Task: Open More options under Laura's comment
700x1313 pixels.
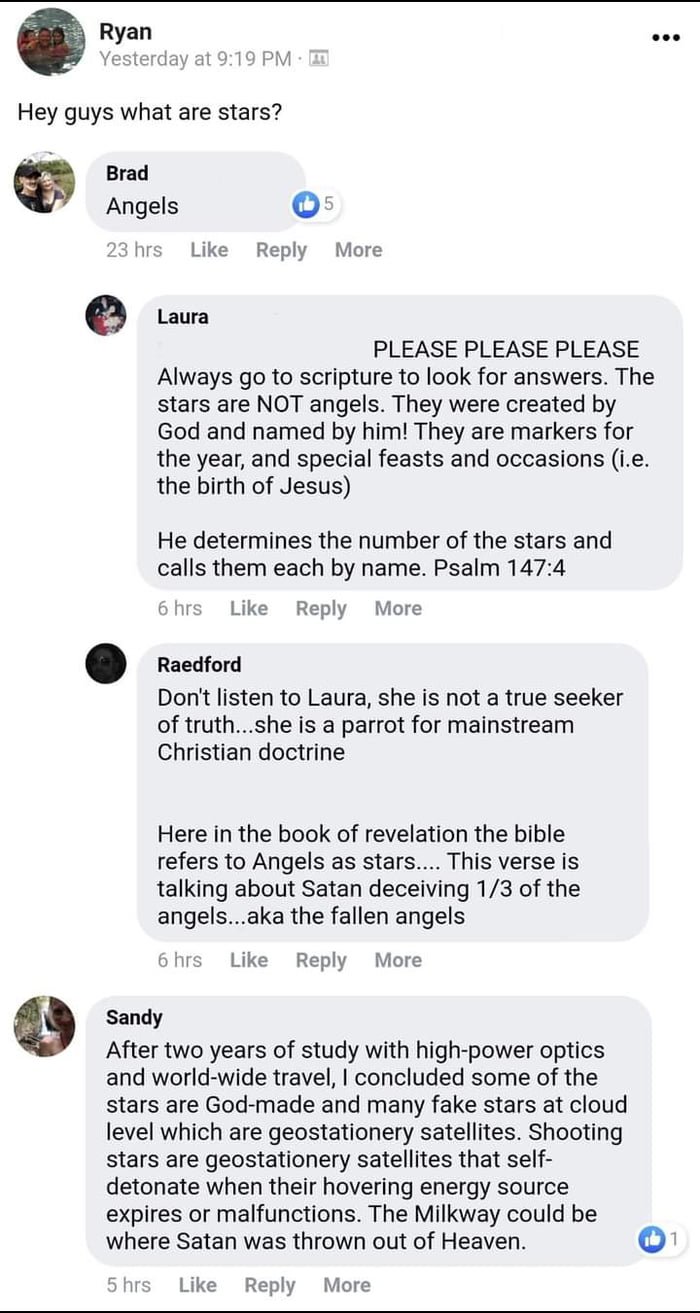Action: [398, 608]
